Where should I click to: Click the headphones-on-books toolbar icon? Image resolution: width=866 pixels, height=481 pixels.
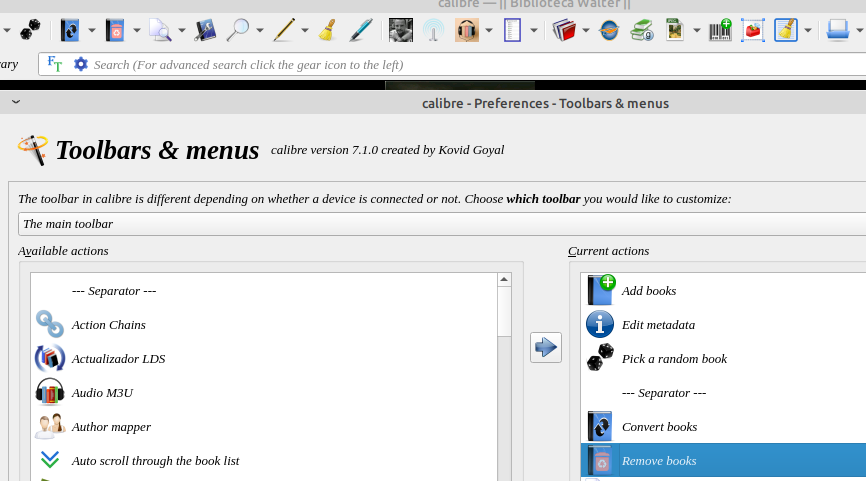point(467,30)
